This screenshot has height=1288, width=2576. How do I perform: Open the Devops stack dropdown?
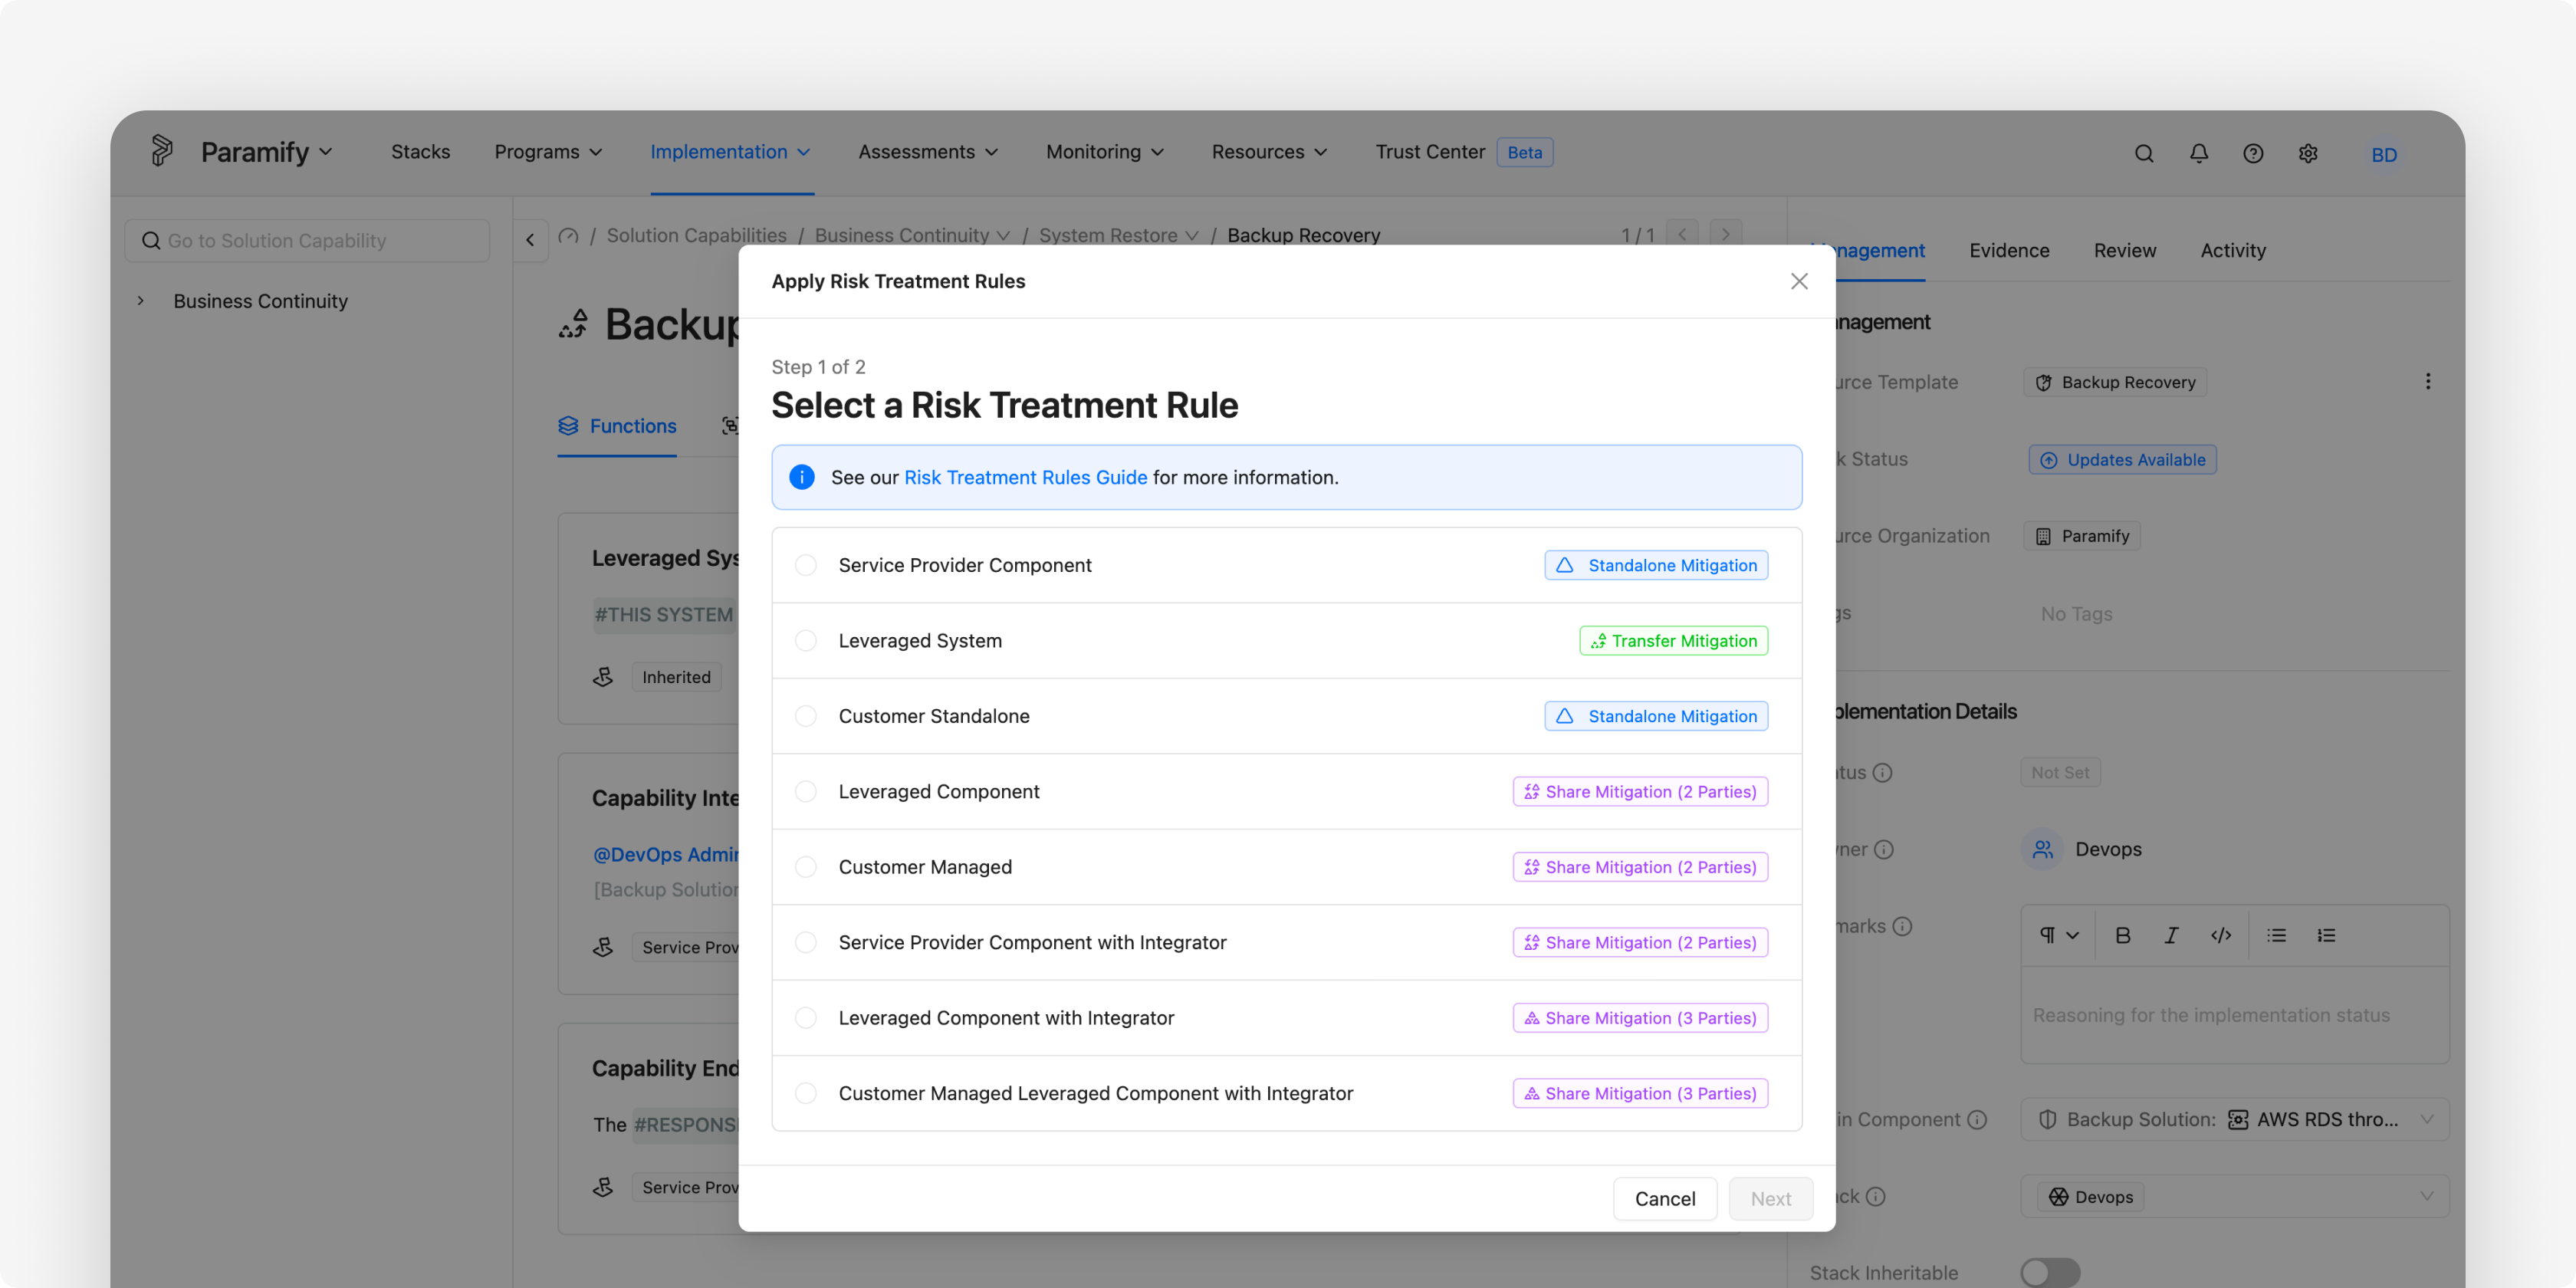pyautogui.click(x=2234, y=1196)
